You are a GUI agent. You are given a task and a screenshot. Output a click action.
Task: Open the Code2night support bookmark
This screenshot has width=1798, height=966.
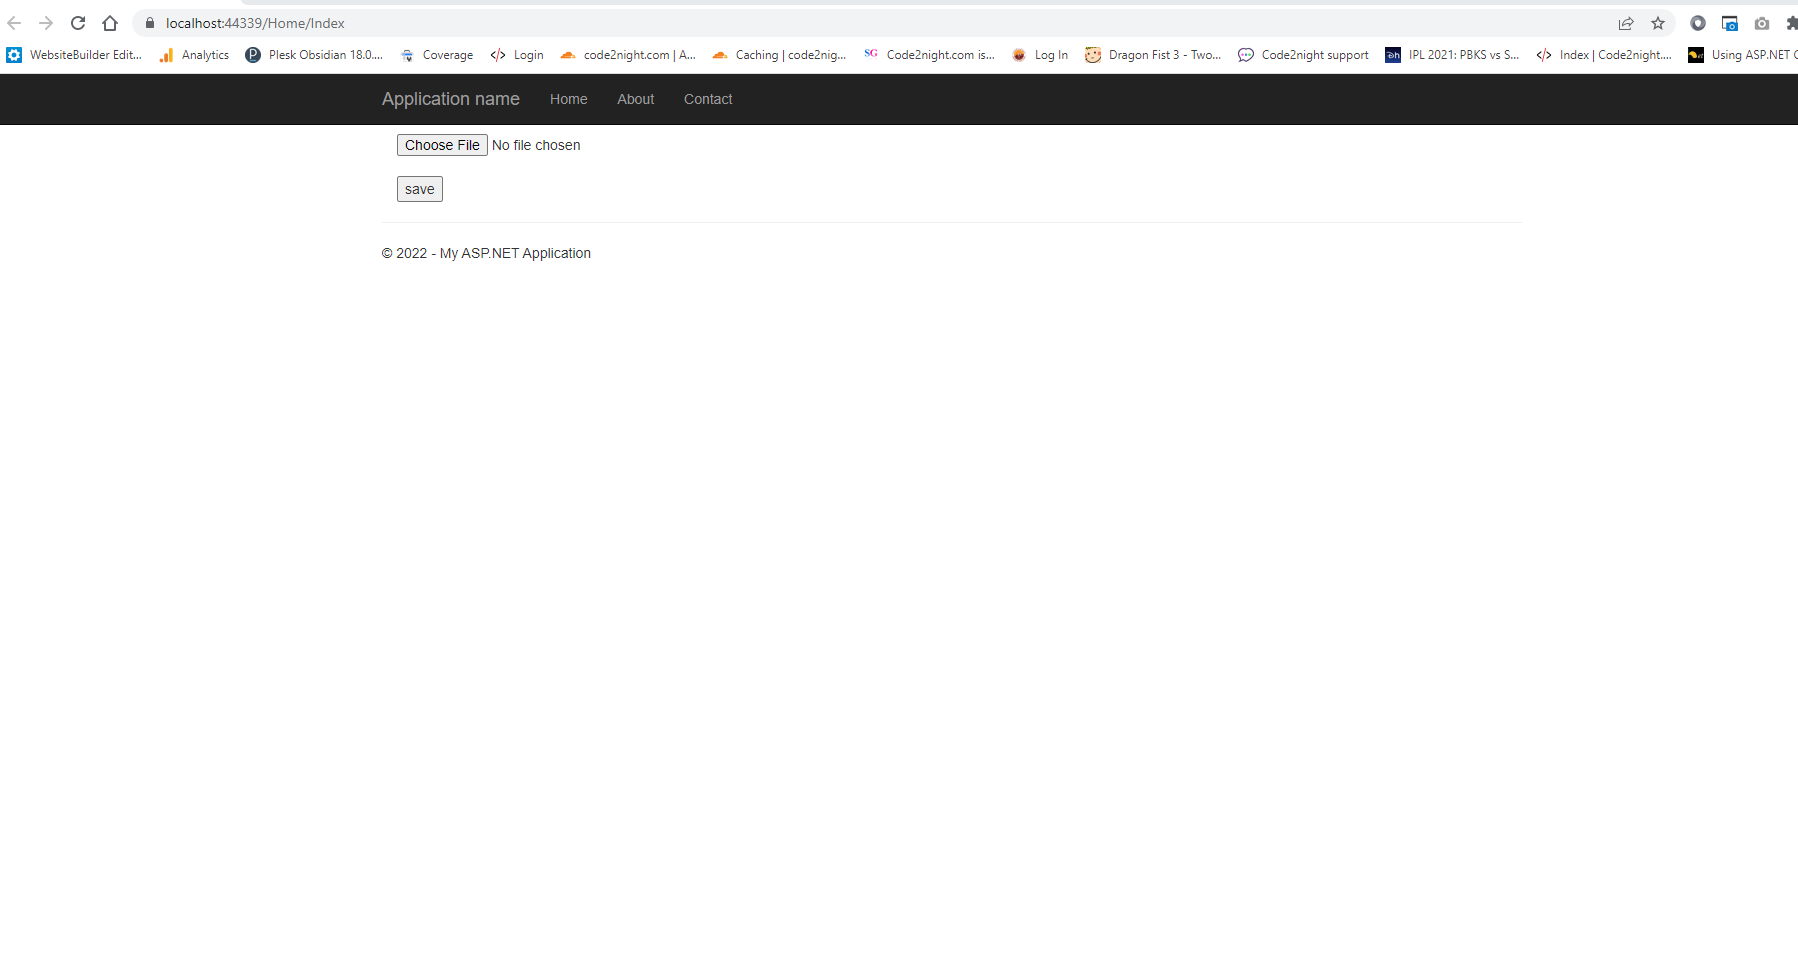click(1304, 55)
